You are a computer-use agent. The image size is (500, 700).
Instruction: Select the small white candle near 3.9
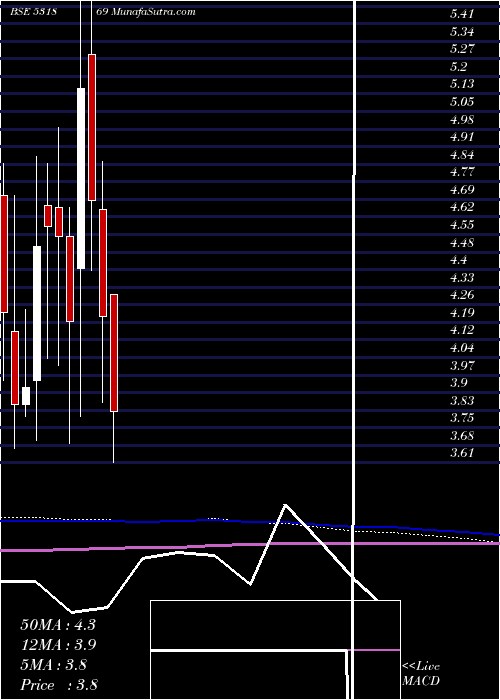tap(26, 396)
